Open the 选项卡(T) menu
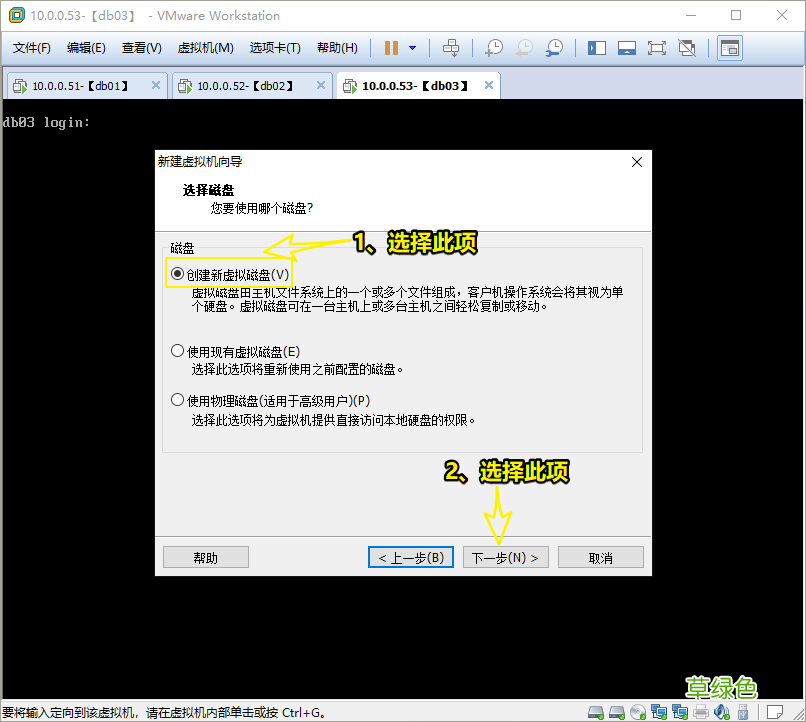Viewport: 806px width, 722px height. pyautogui.click(x=275, y=48)
